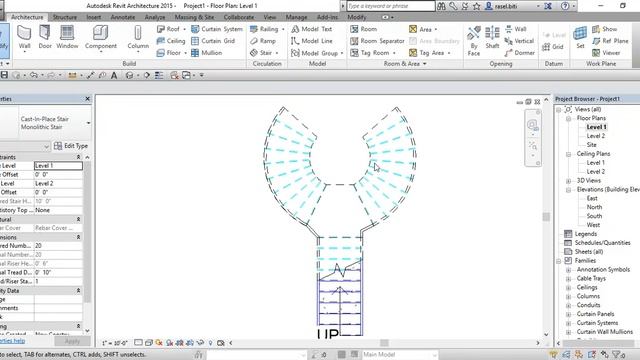The width and height of the screenshot is (640, 360).
Task: Choose the Mullion tool
Action: [207, 53]
